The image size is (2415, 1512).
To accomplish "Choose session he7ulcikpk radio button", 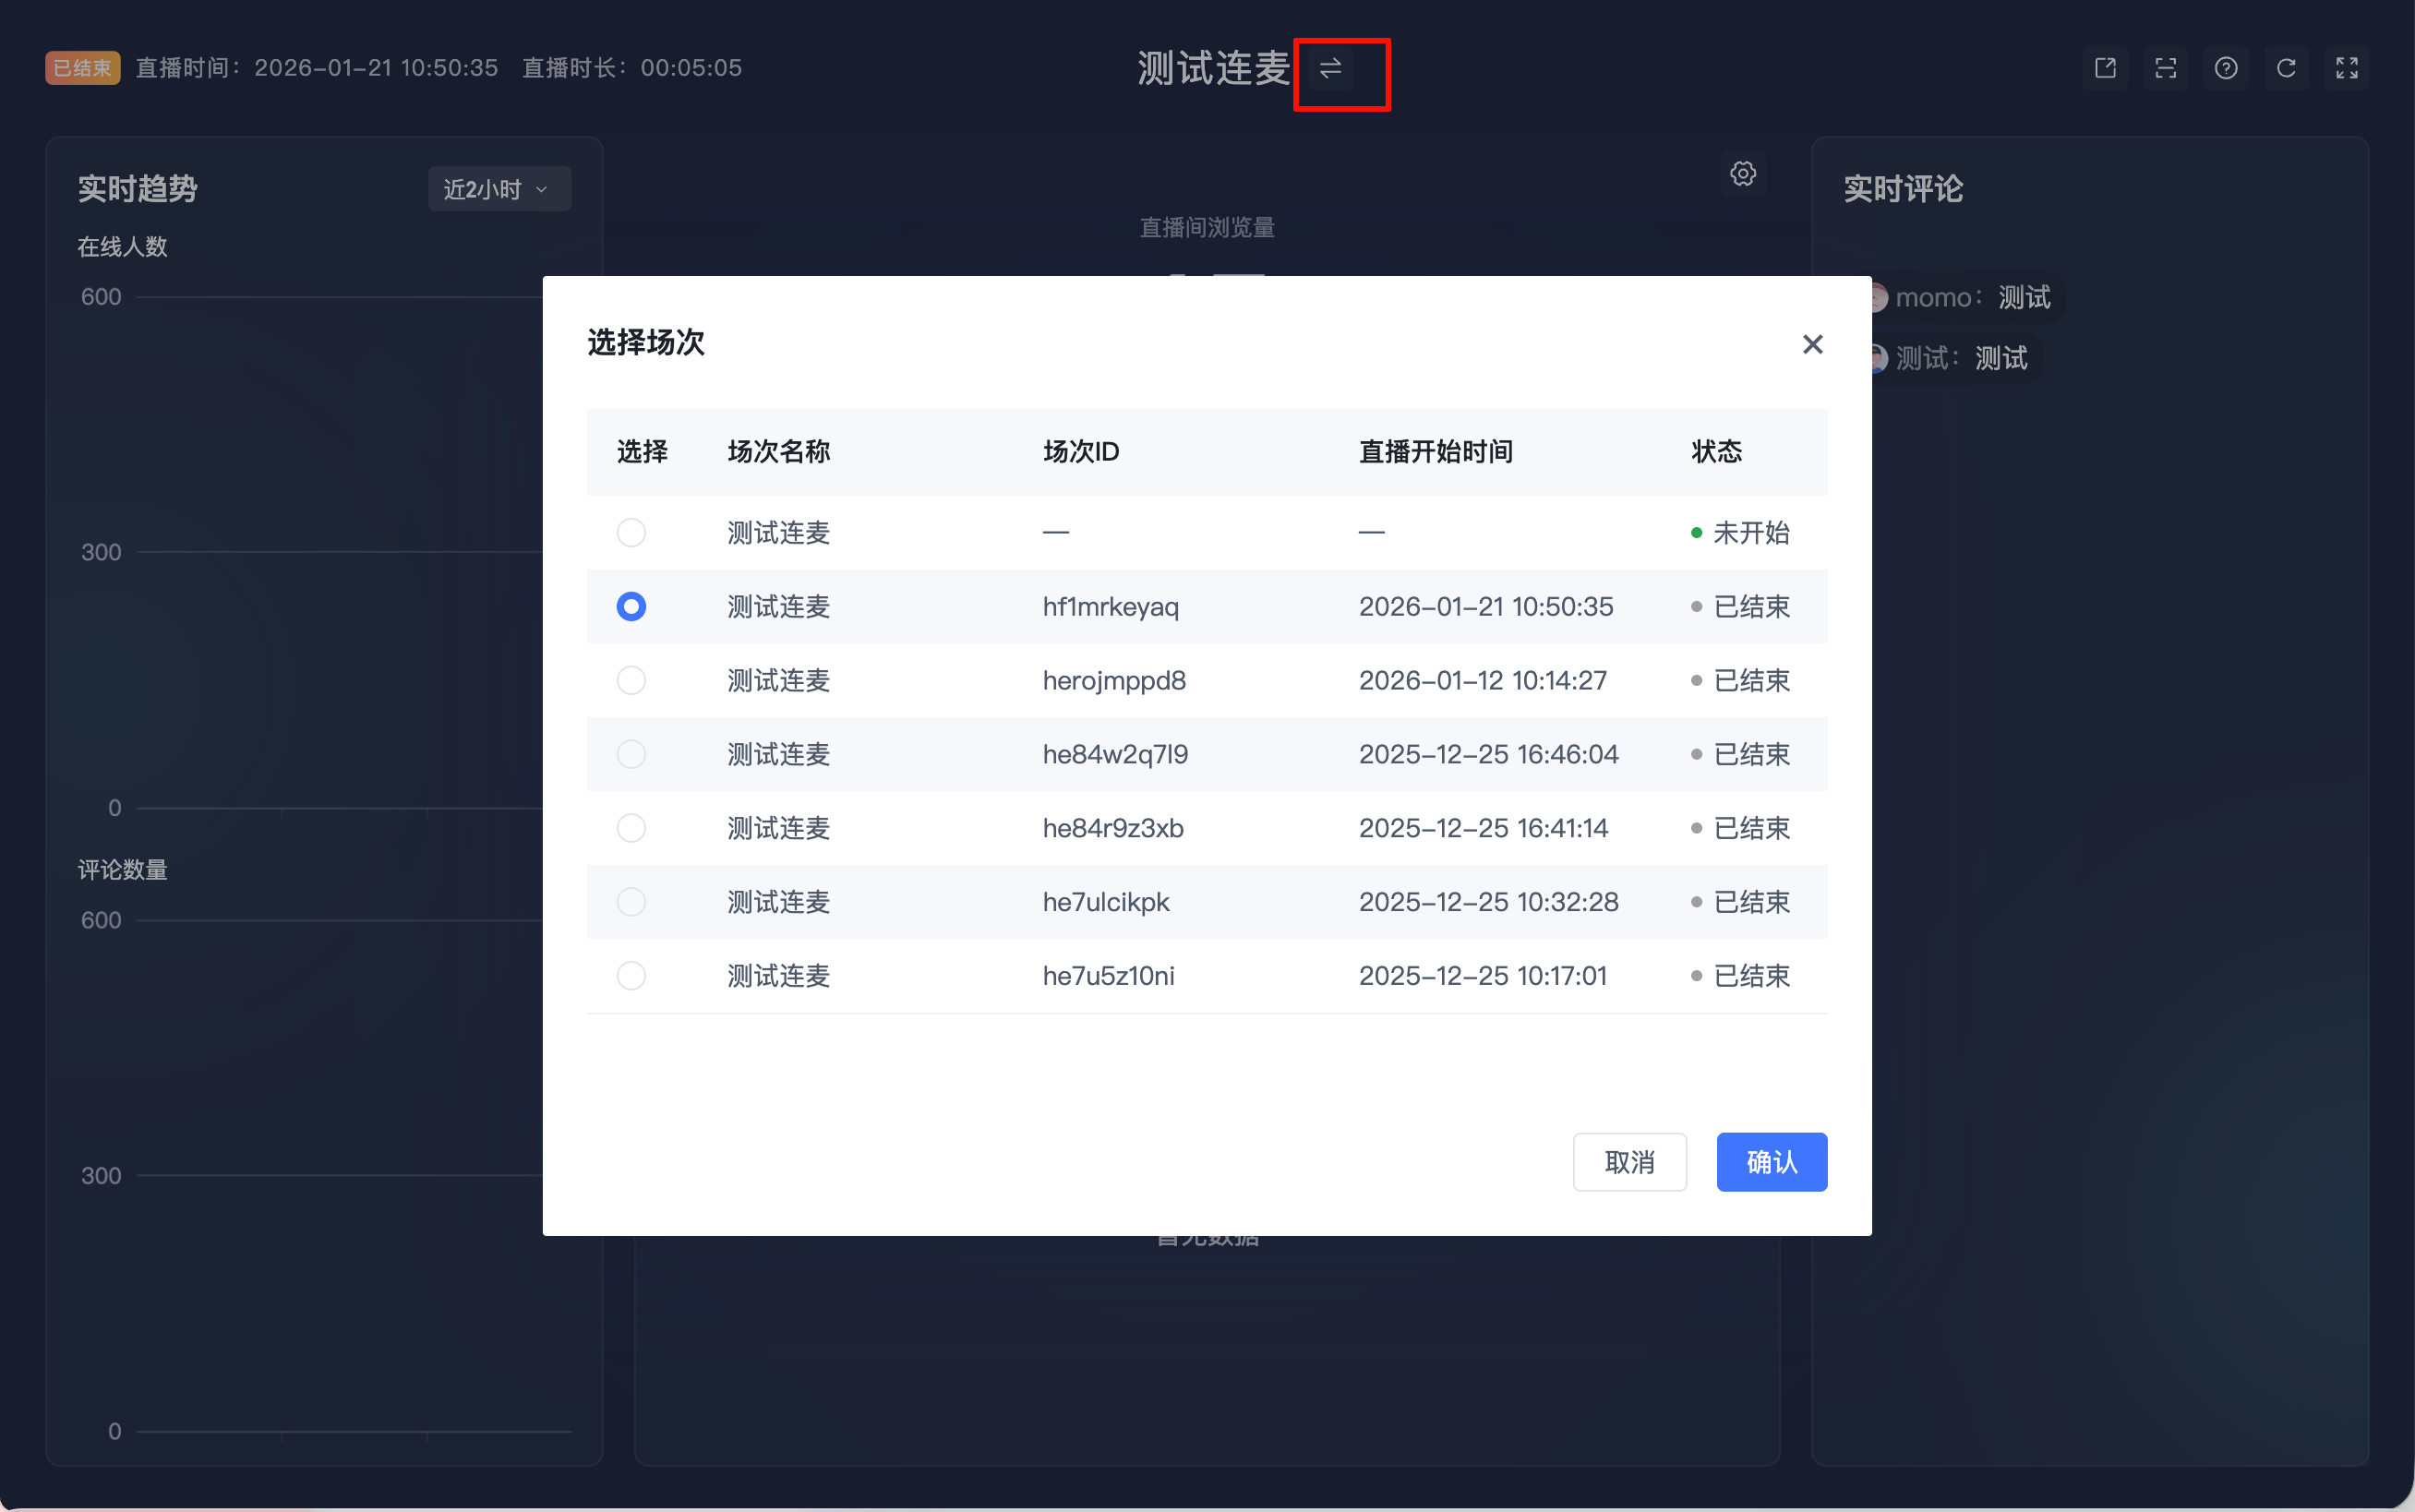I will 631,902.
